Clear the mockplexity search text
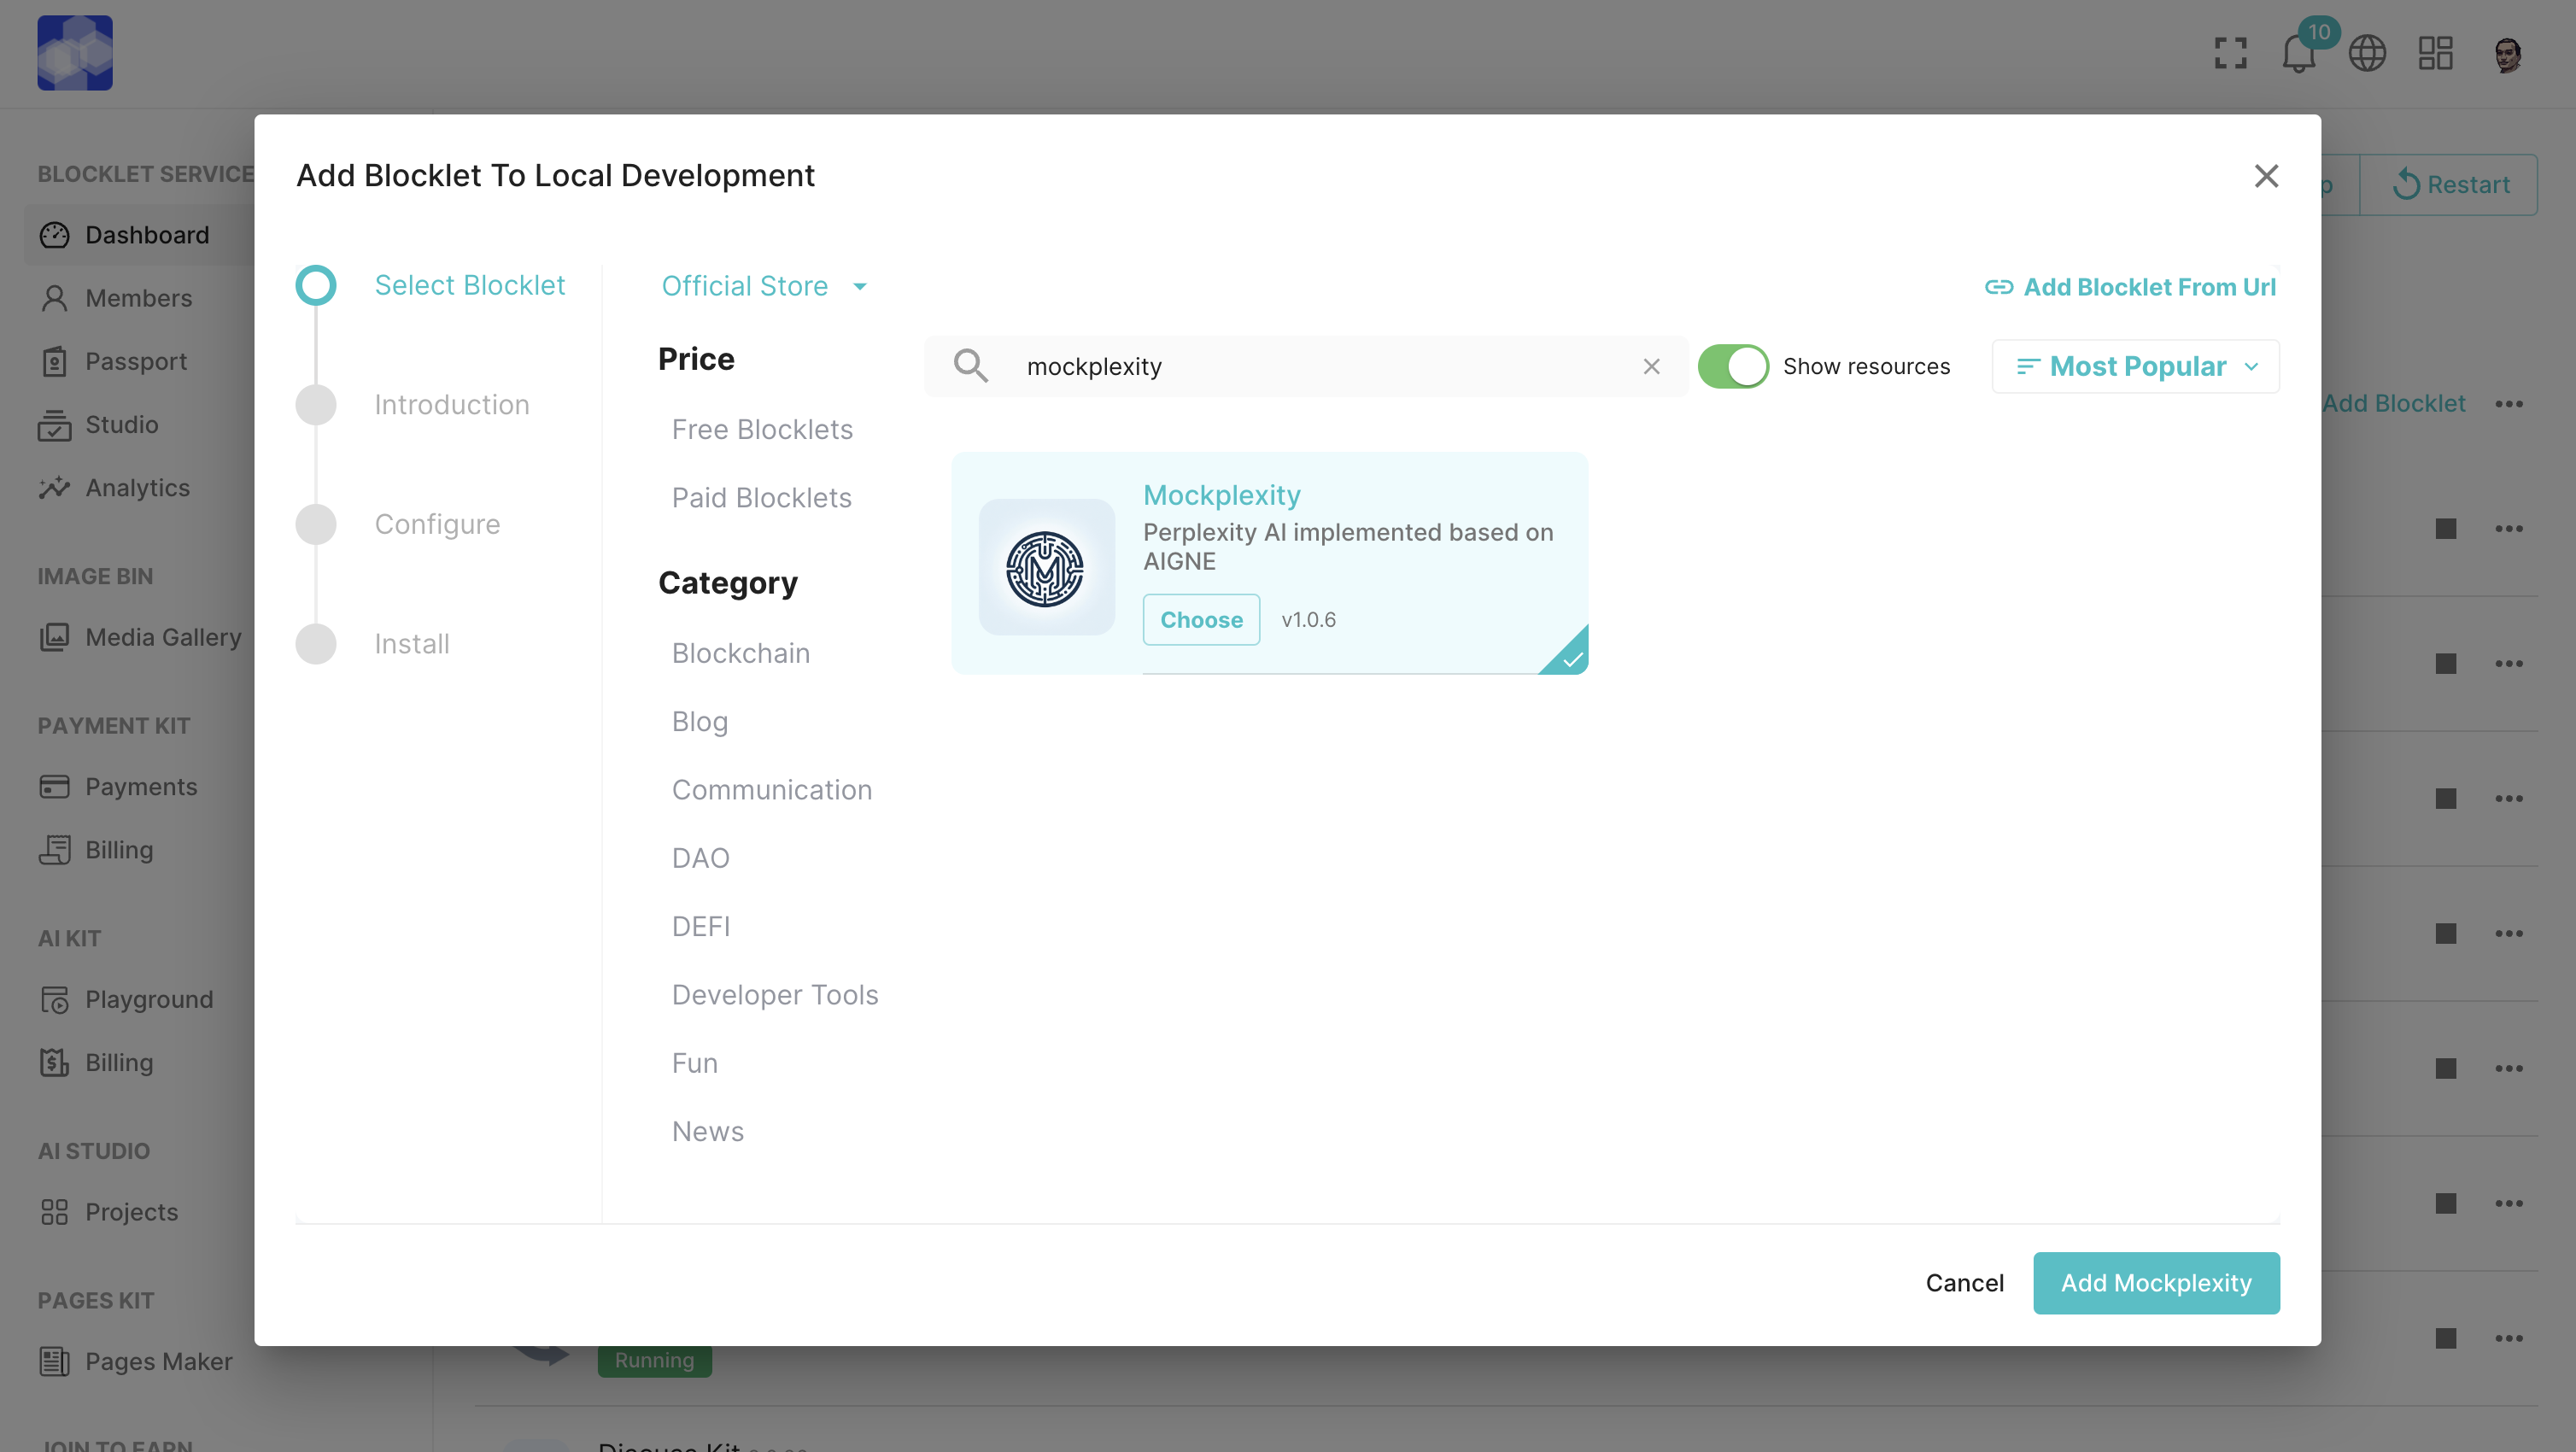2576x1452 pixels. tap(1651, 366)
